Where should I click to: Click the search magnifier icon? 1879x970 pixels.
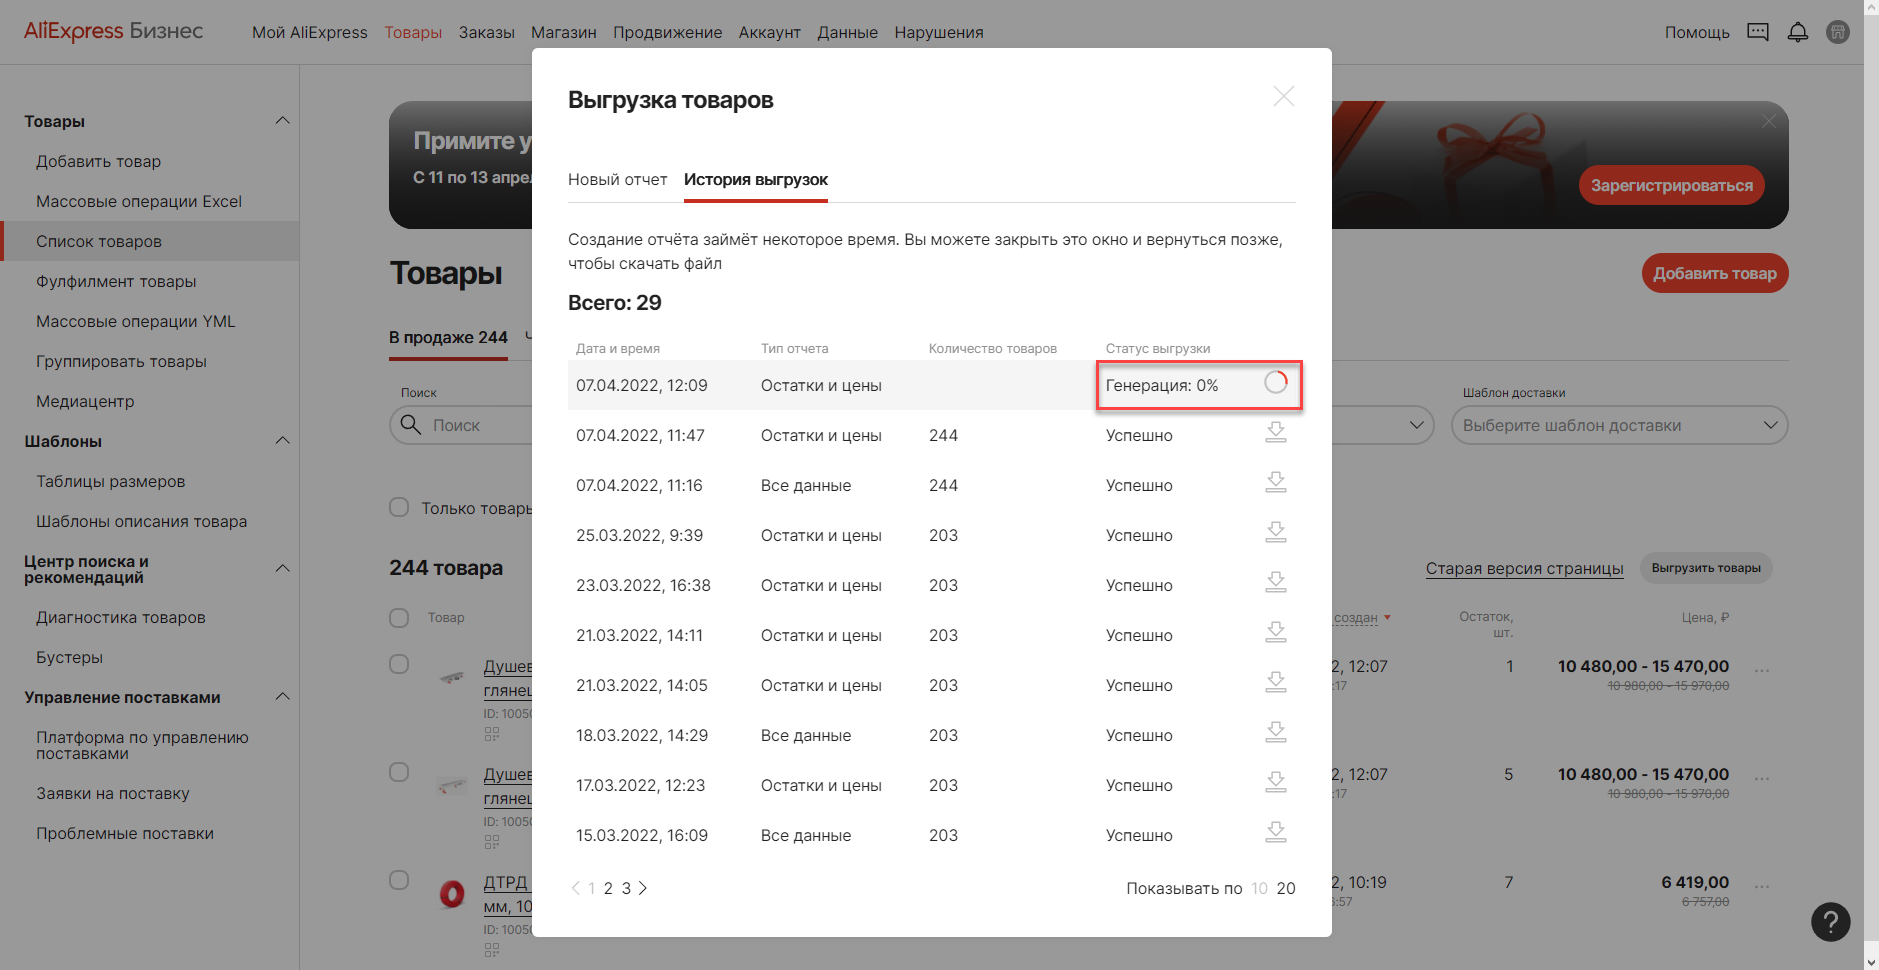[410, 425]
